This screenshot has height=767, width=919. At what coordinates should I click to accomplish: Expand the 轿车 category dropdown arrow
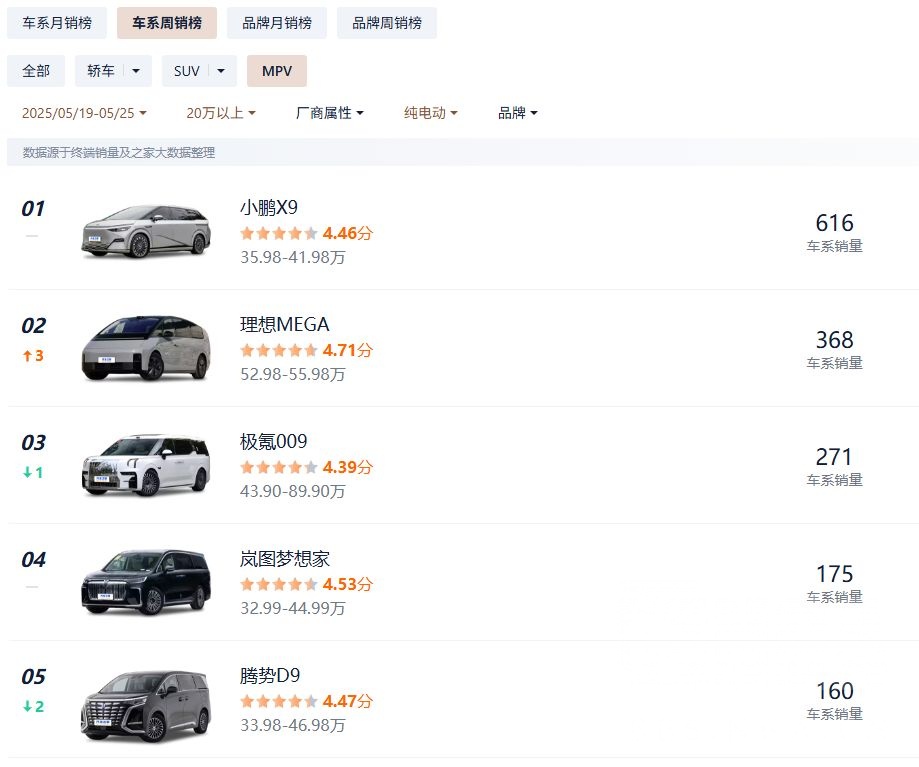pyautogui.click(x=137, y=71)
